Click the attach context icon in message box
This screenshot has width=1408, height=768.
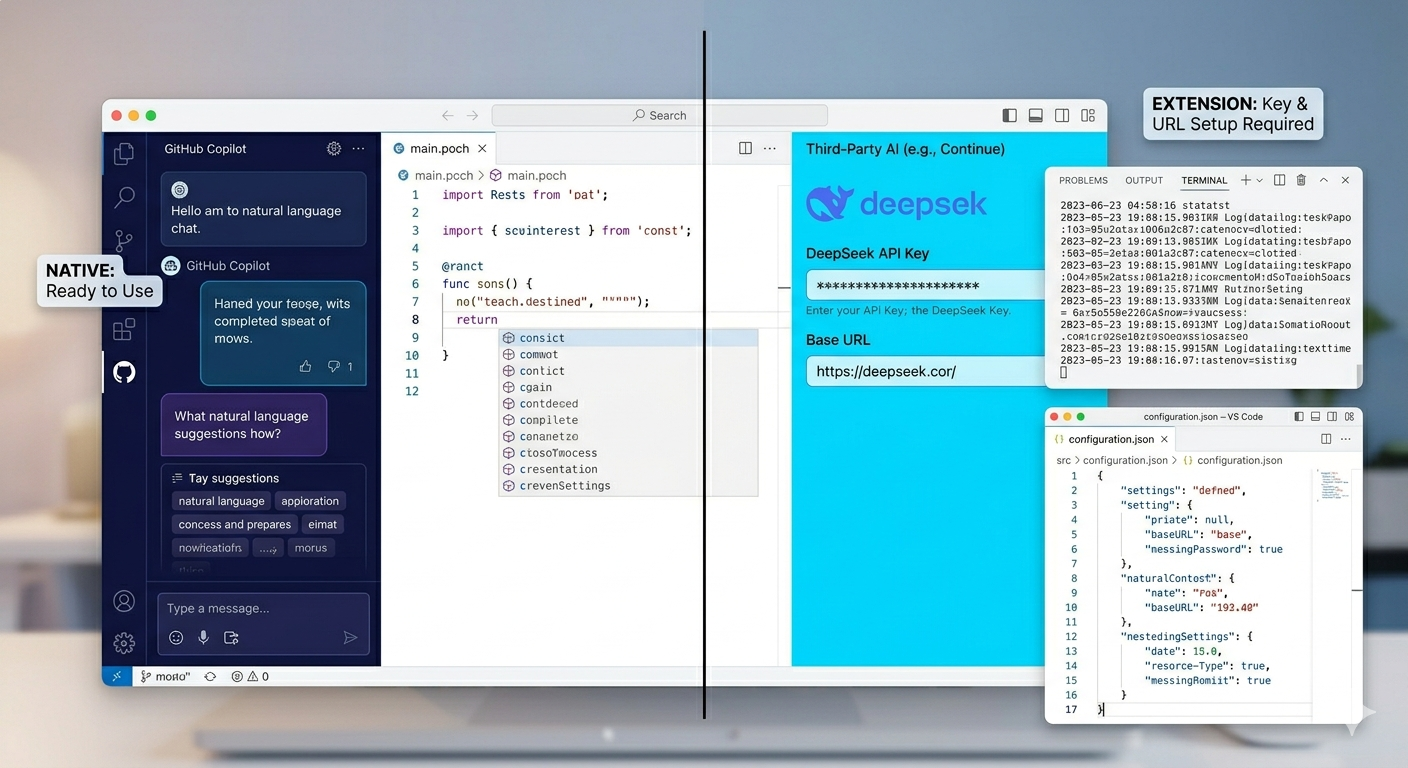231,637
